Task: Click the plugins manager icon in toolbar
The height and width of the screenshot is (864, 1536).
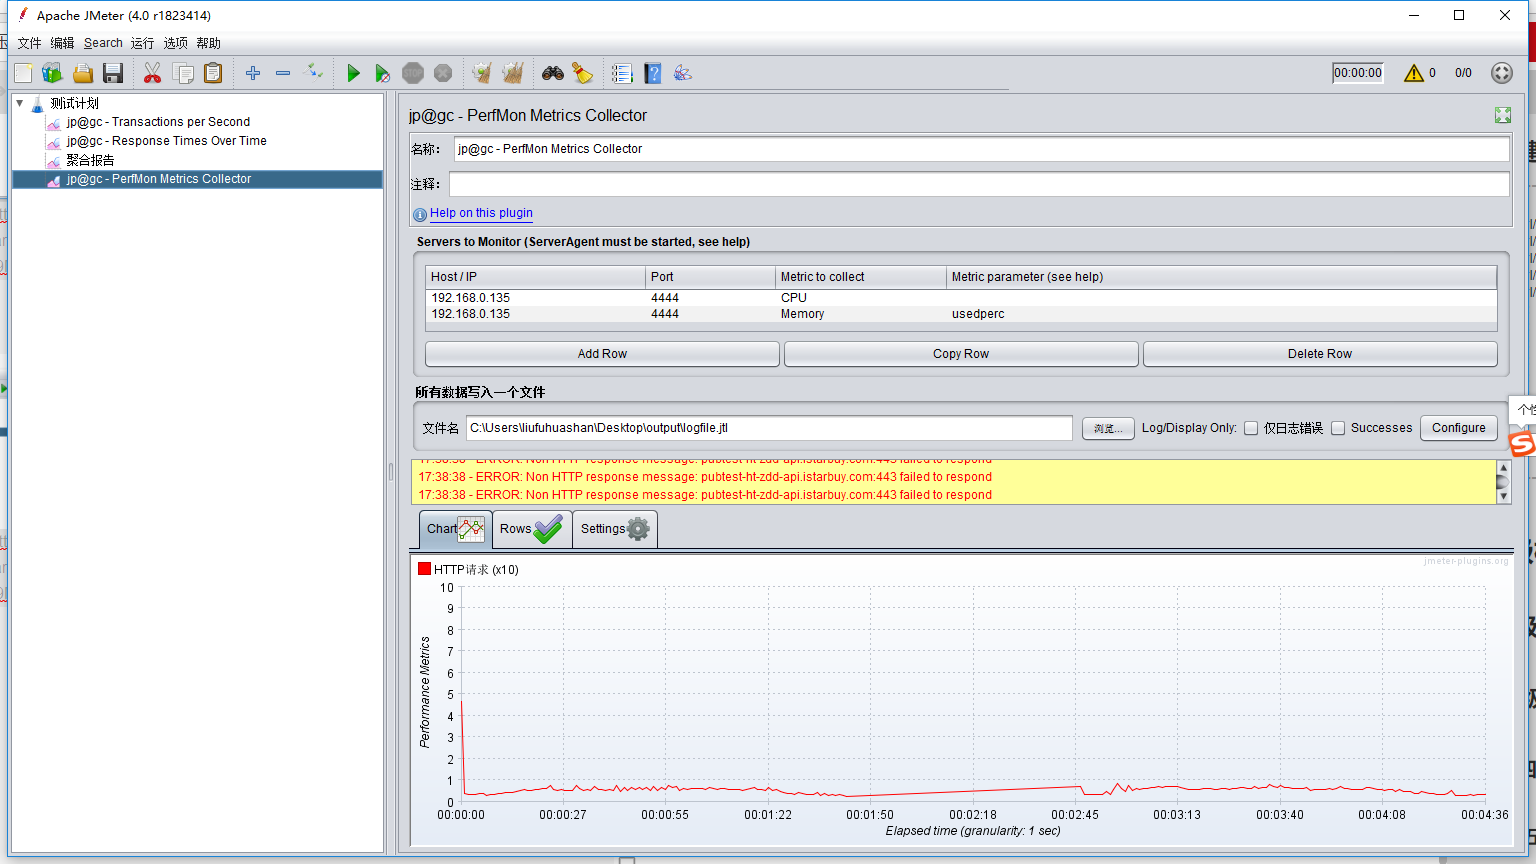Action: tap(683, 73)
